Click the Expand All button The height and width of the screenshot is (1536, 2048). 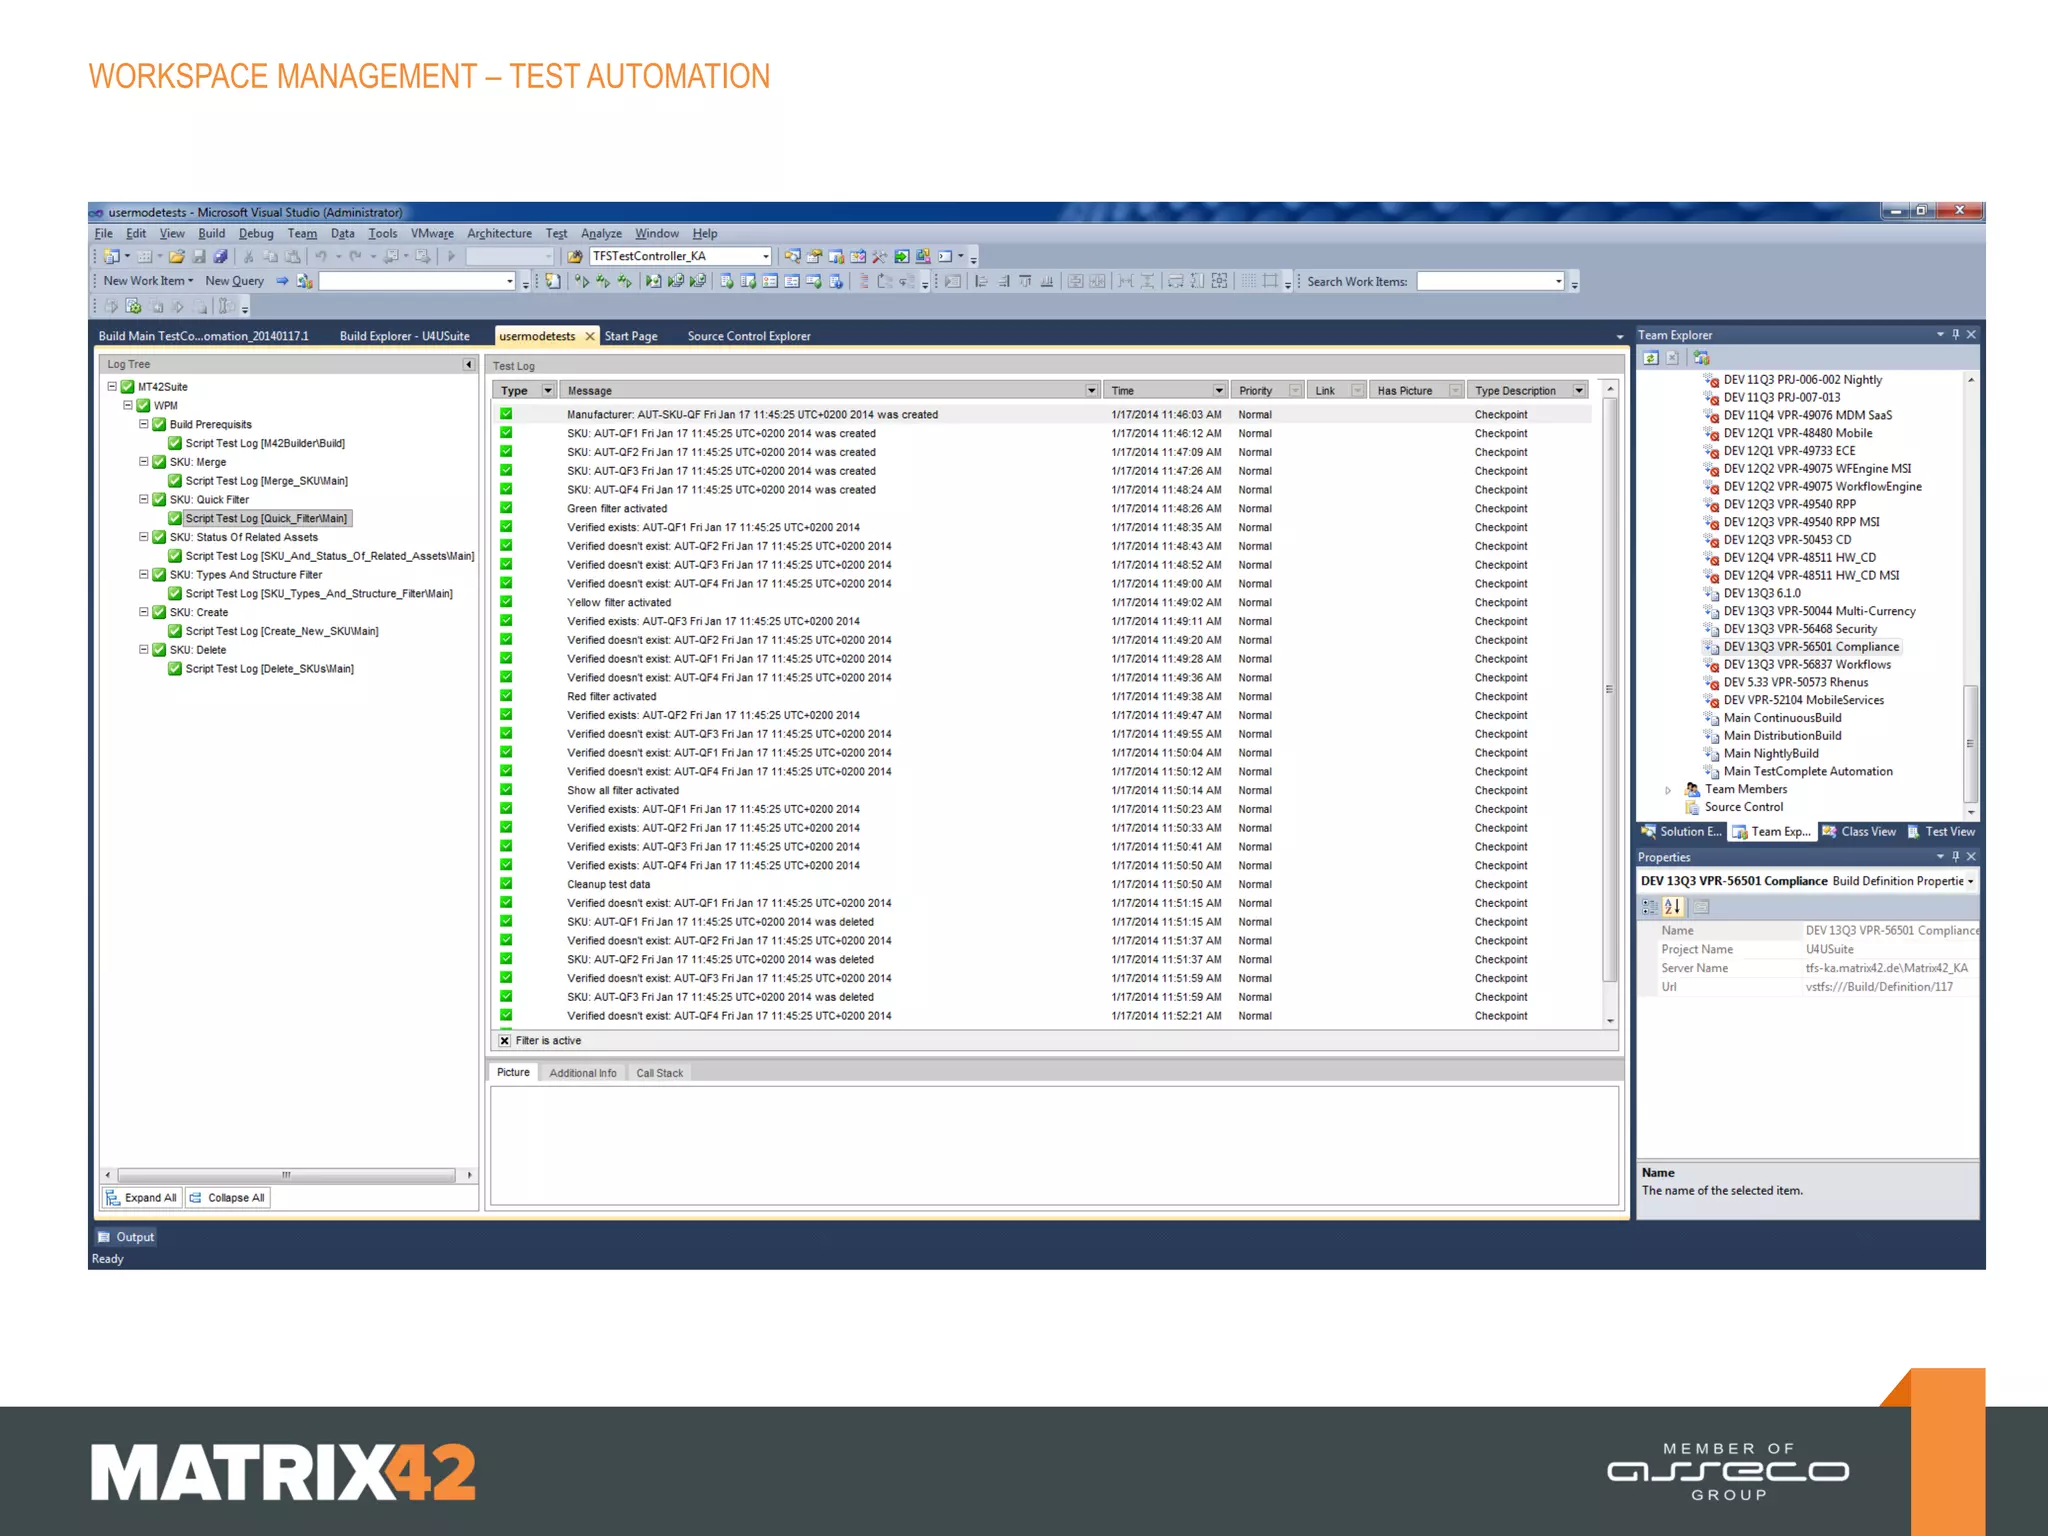coord(142,1198)
